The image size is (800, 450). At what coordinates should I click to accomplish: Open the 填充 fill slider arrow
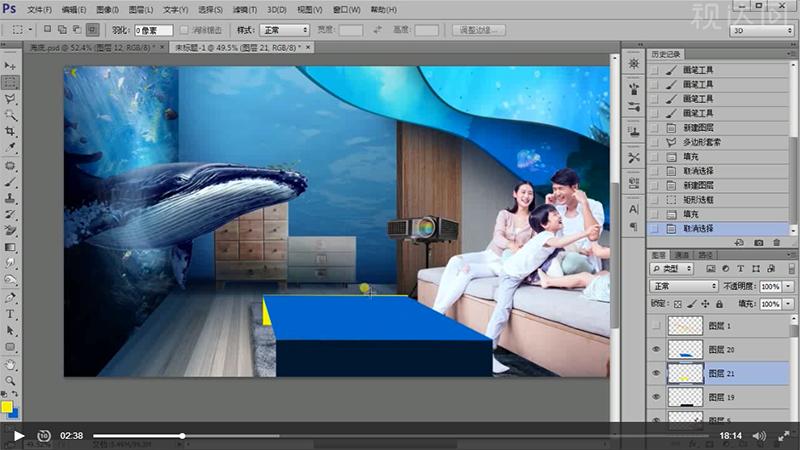point(789,304)
